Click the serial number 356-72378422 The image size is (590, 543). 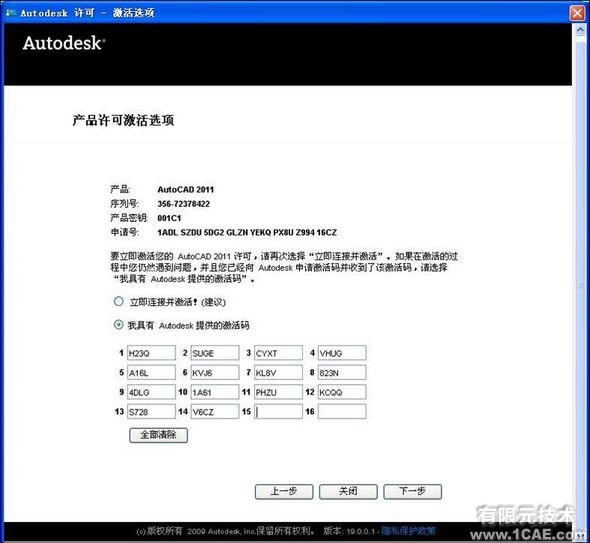[x=184, y=204]
